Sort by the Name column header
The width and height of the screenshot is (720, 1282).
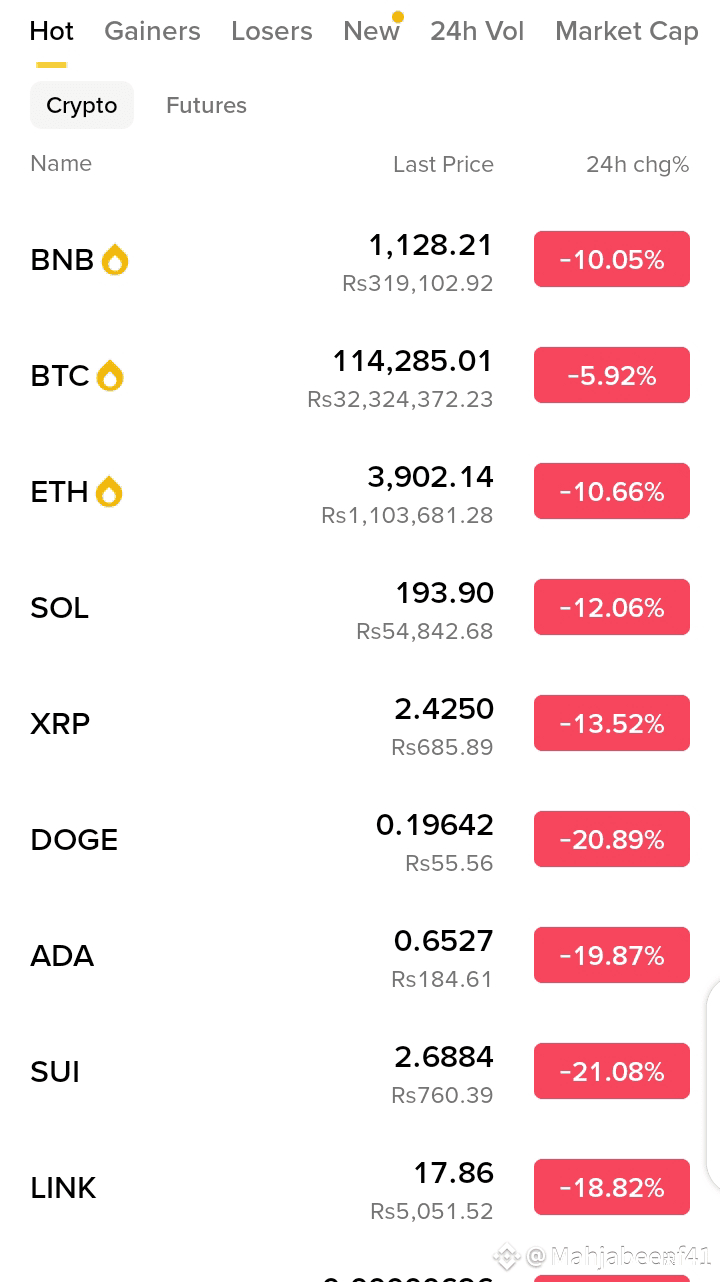[61, 164]
